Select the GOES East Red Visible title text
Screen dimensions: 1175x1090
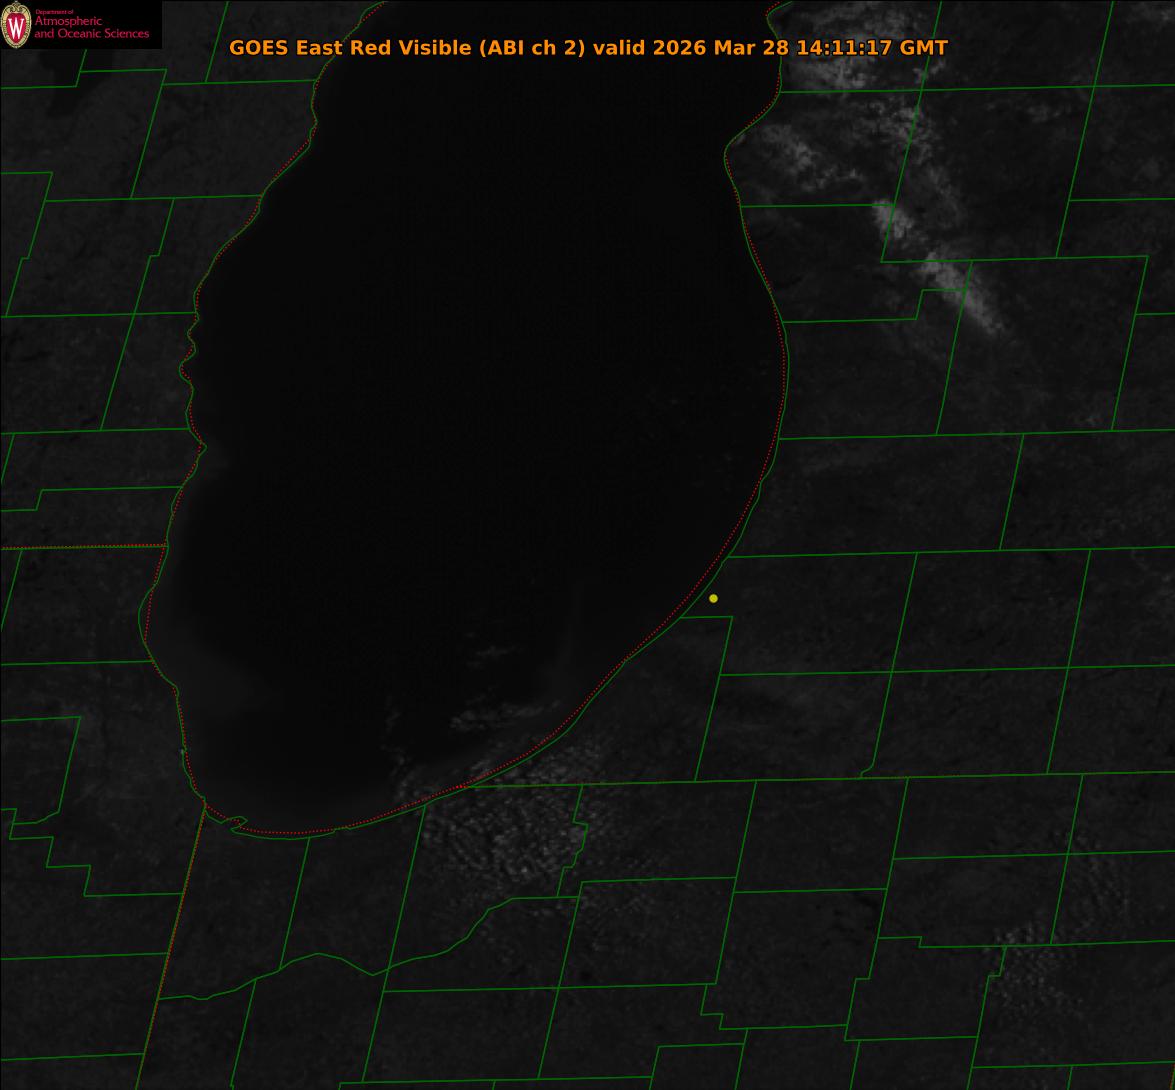coord(349,47)
